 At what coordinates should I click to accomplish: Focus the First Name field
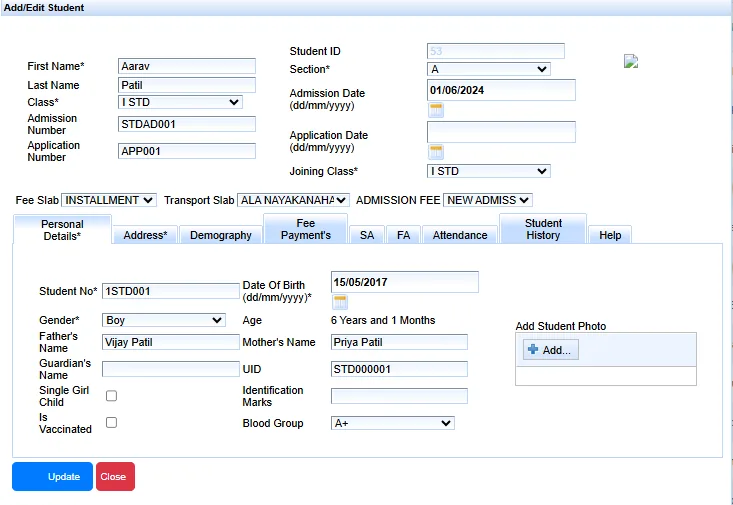pyautogui.click(x=187, y=66)
